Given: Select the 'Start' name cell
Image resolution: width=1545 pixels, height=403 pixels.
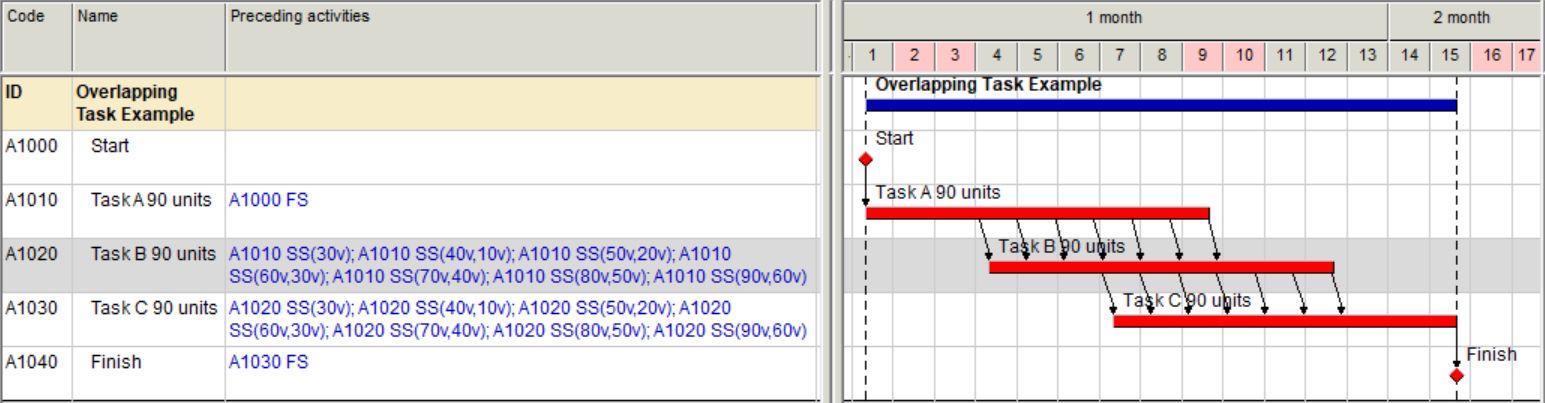Looking at the screenshot, I should click(148, 157).
